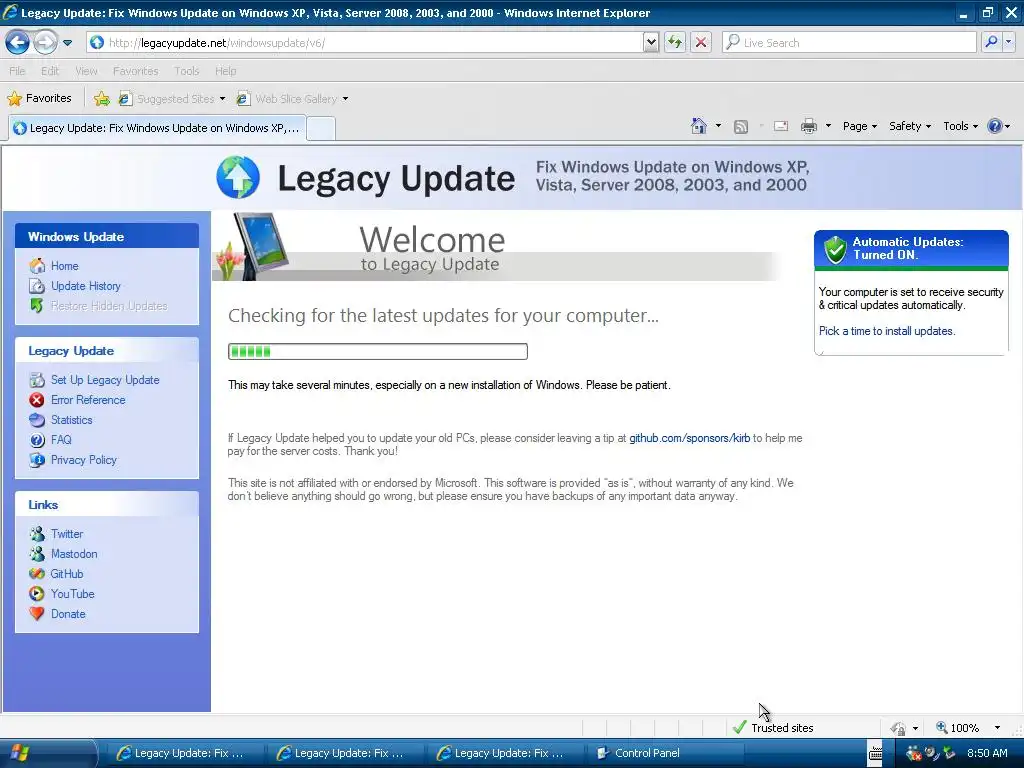Click Trusted sites security zone indicator
The image size is (1024, 768).
[774, 728]
